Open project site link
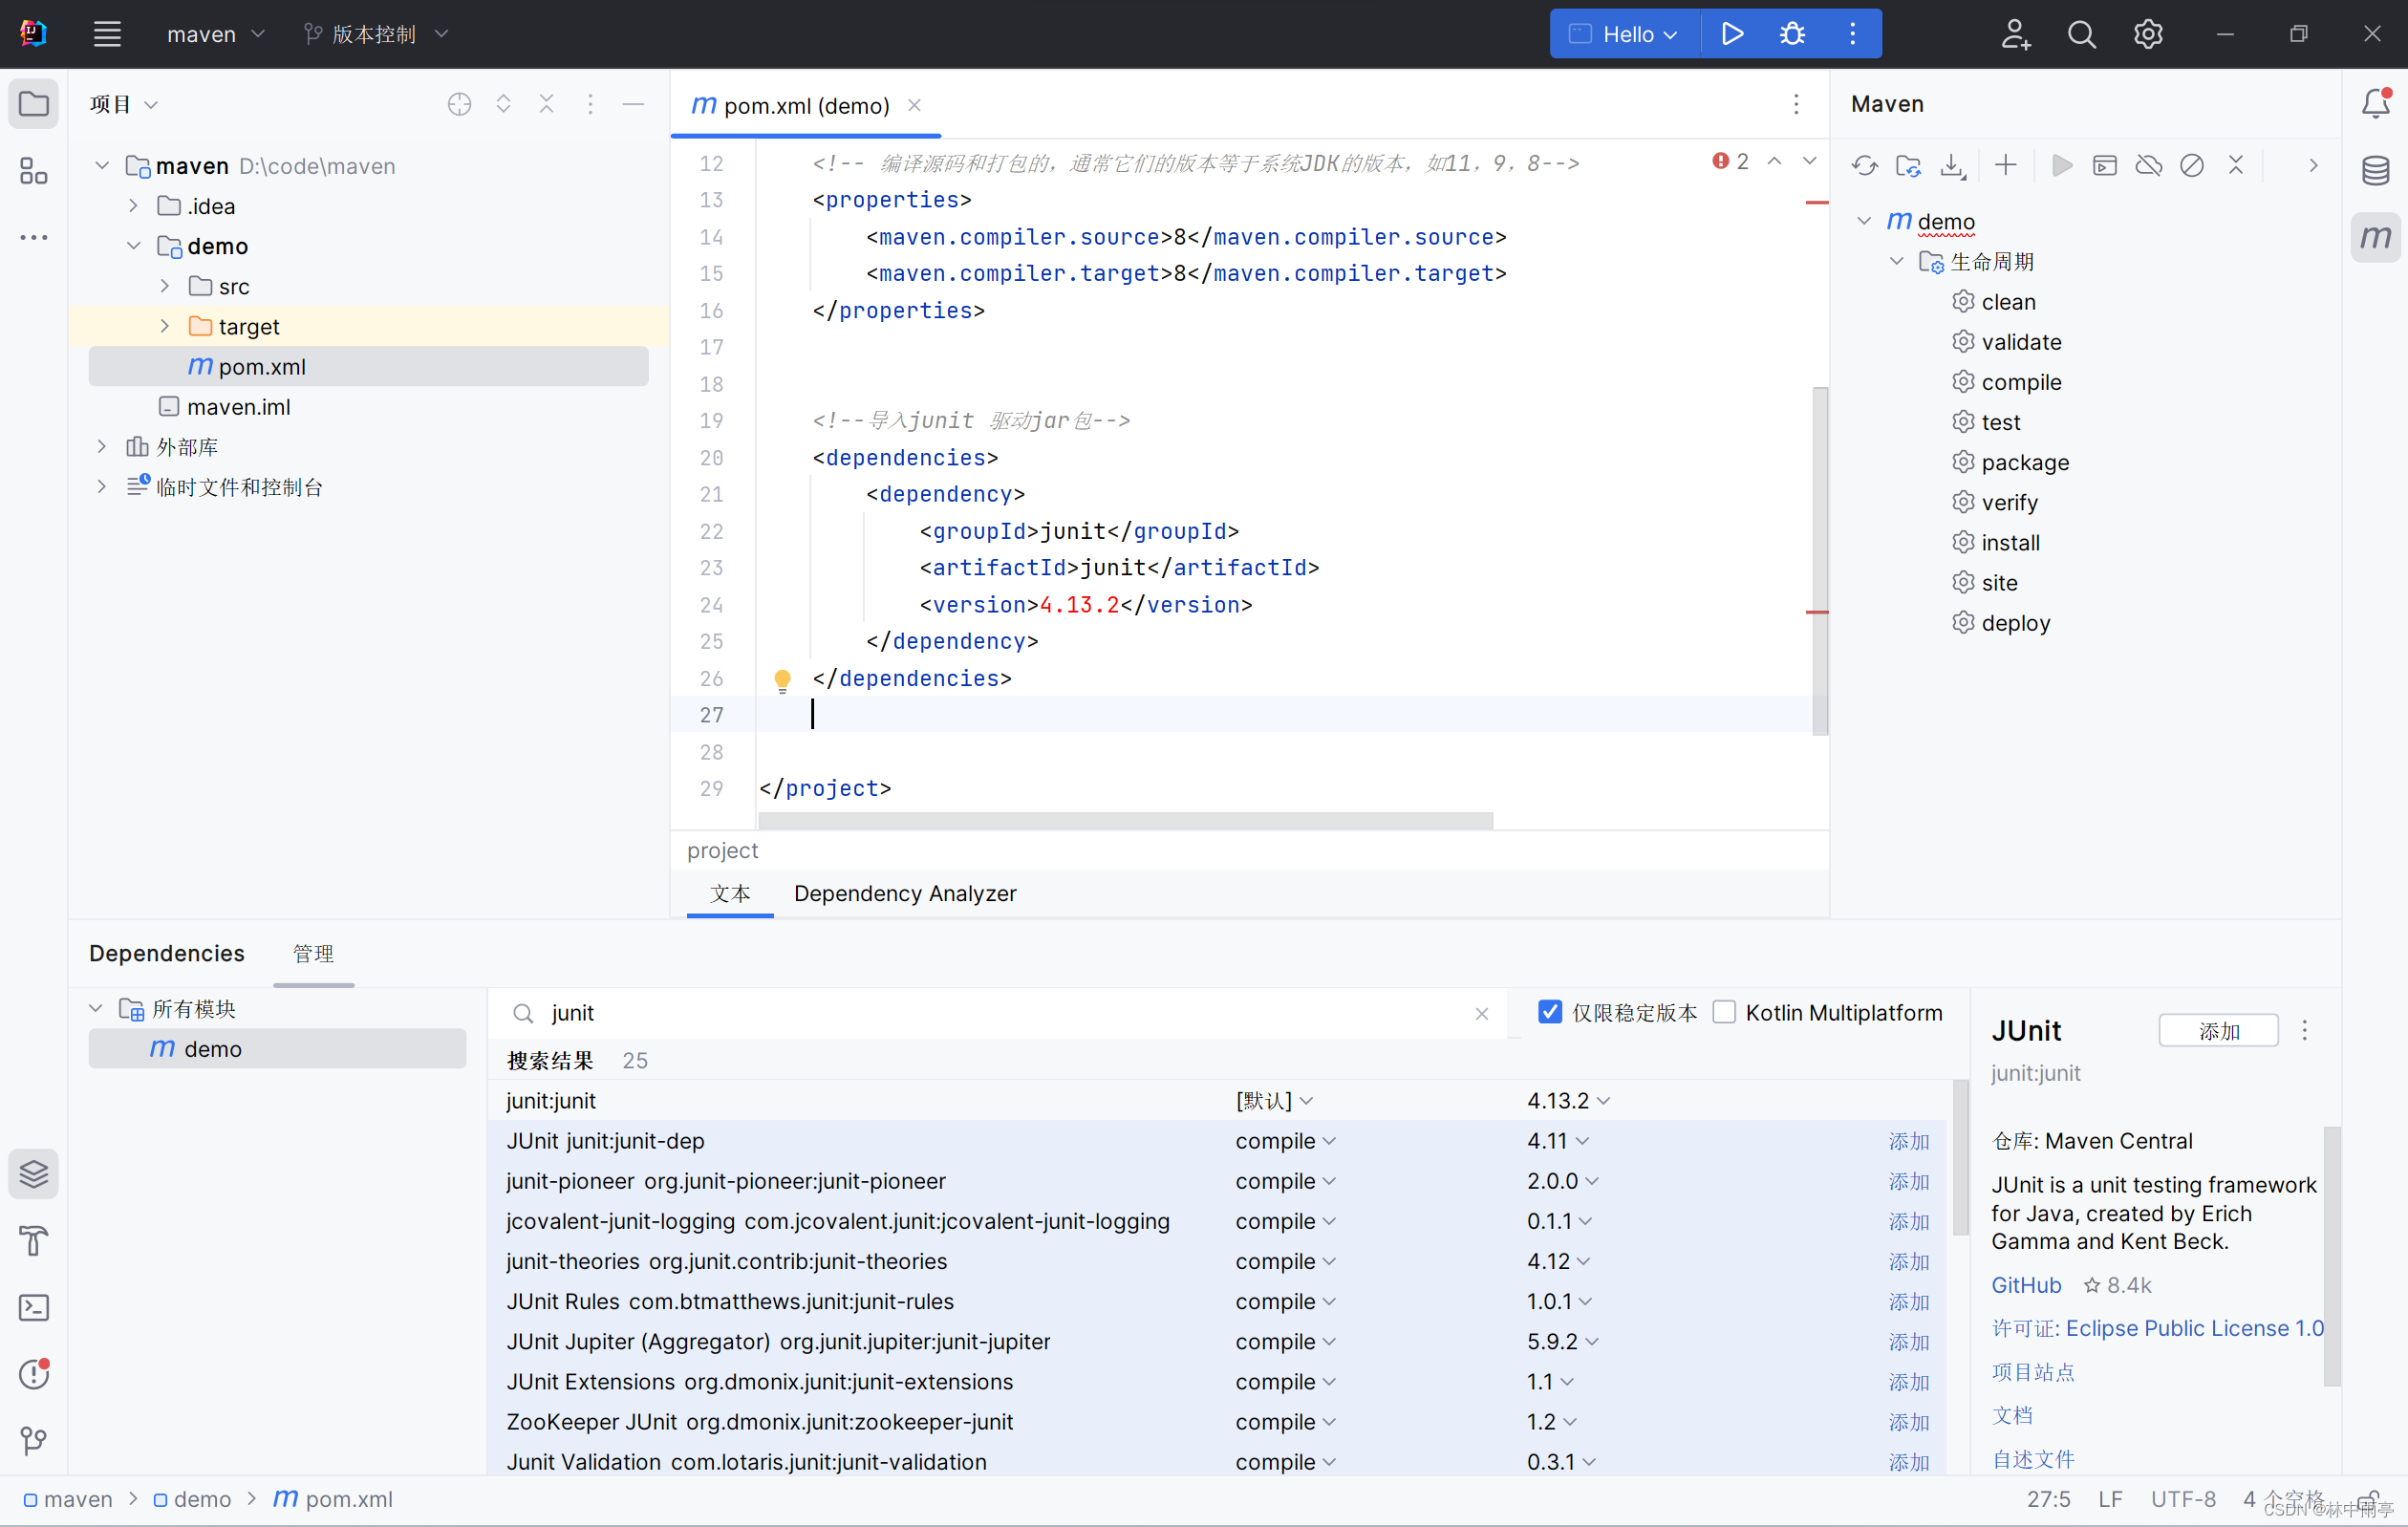Image resolution: width=2408 pixels, height=1527 pixels. 2032,1372
